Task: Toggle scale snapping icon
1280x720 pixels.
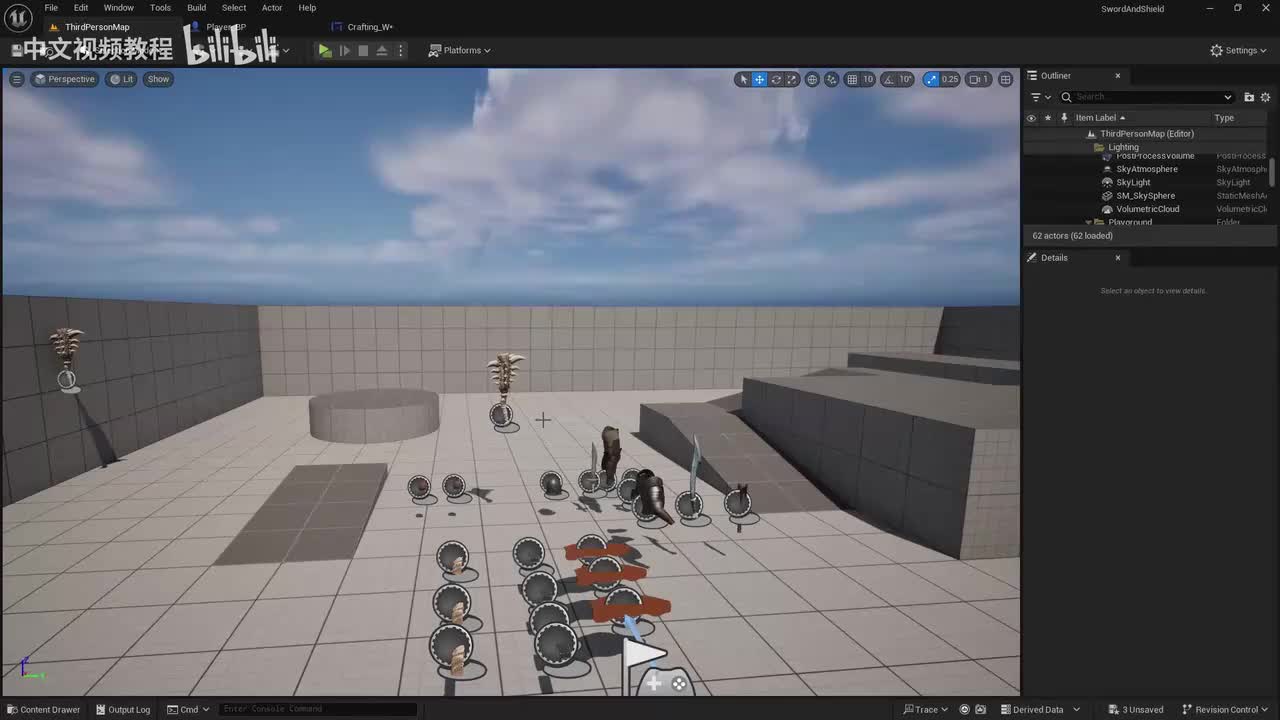Action: point(932,79)
